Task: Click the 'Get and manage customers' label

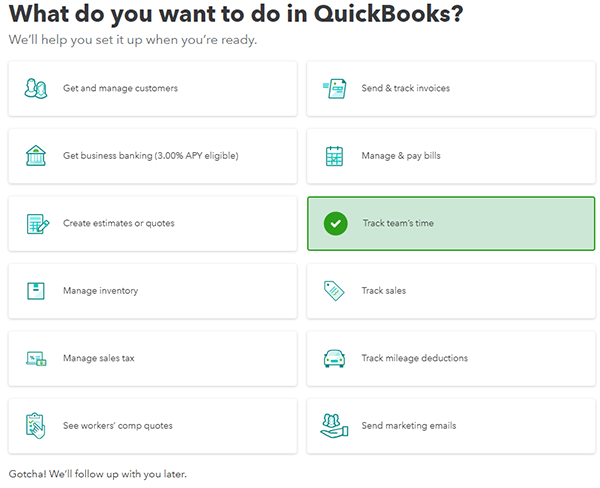Action: click(120, 88)
